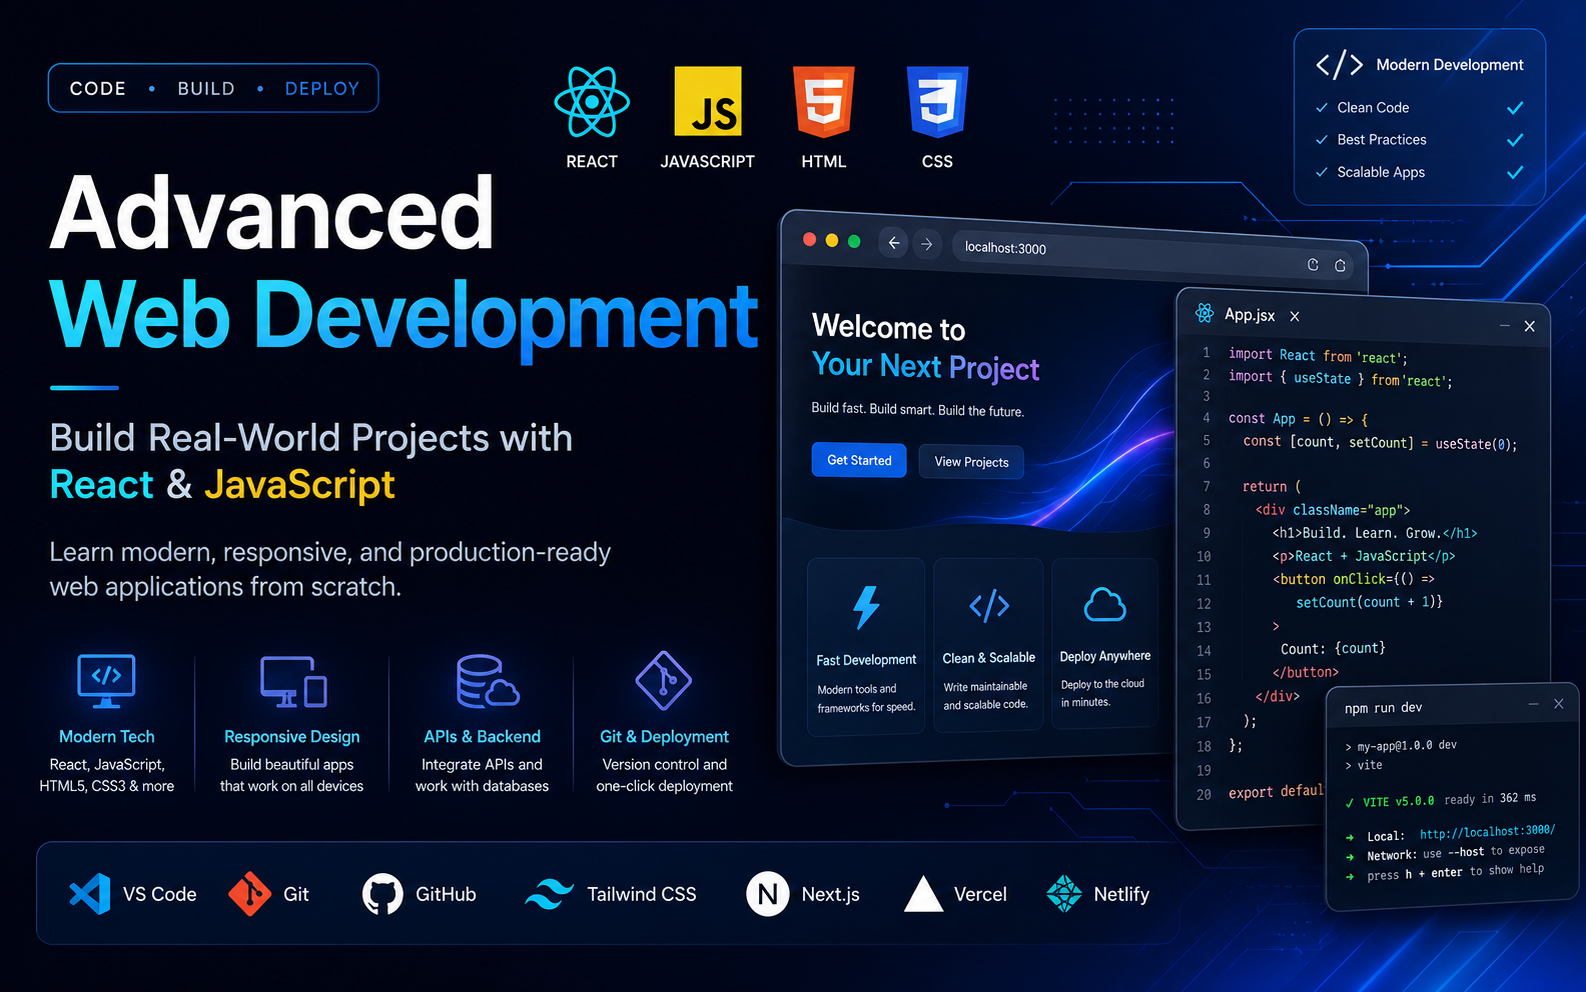Click the React icon in the App.jsx tab

(1205, 313)
